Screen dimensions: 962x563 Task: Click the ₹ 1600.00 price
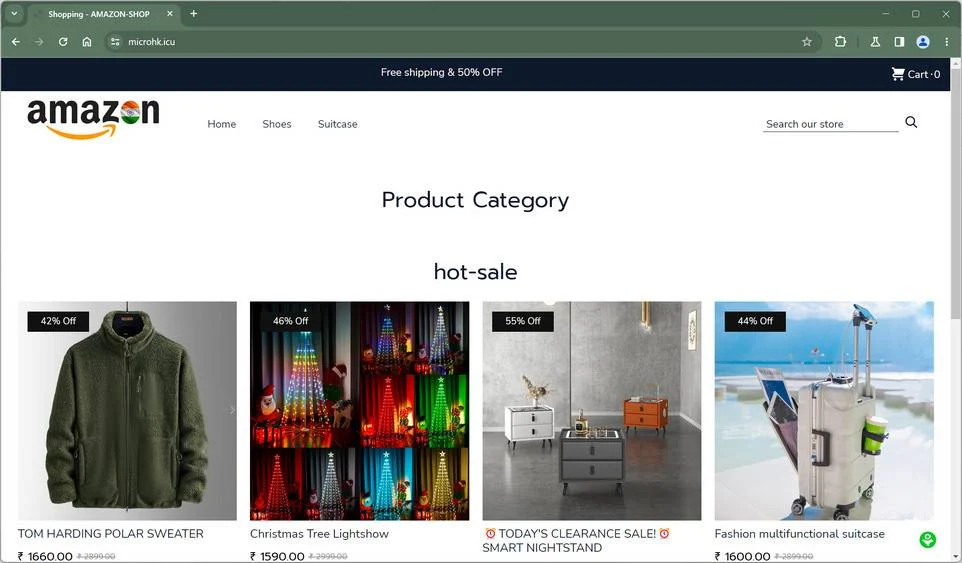click(742, 556)
